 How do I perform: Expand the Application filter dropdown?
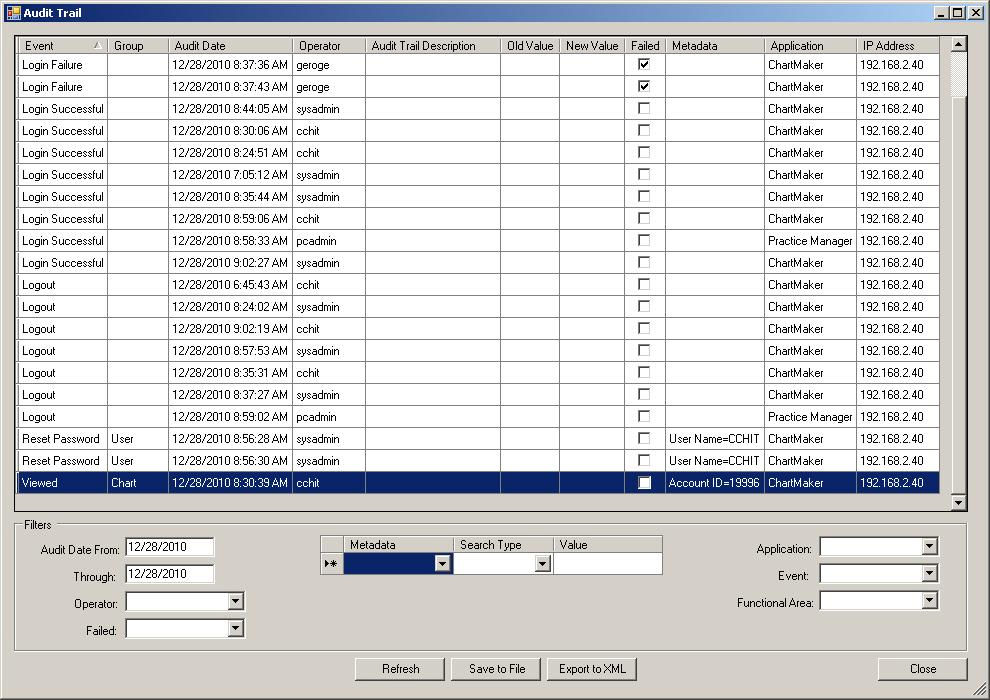(929, 546)
